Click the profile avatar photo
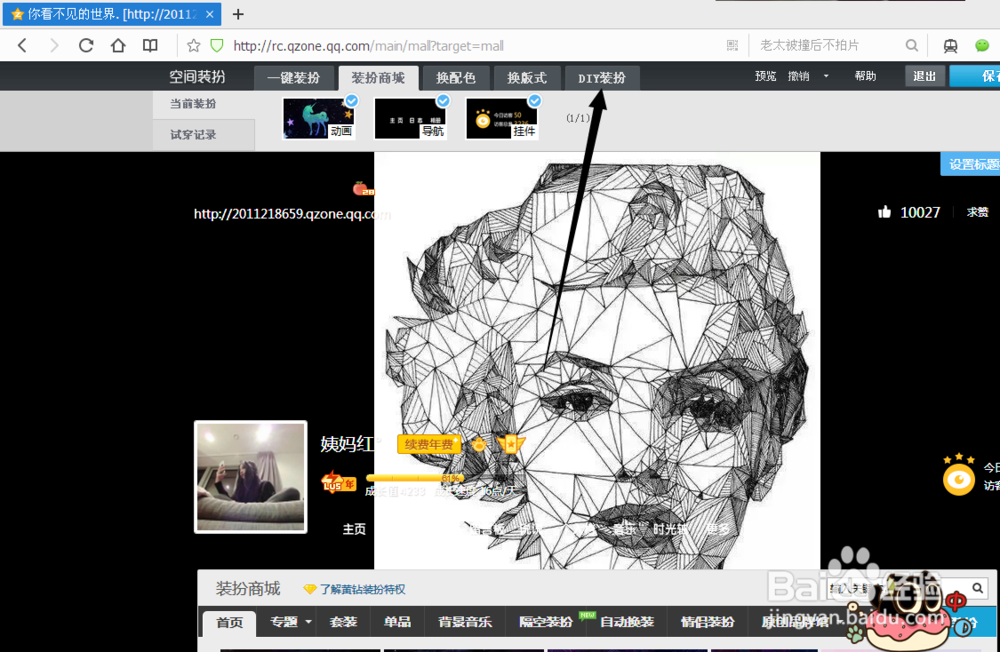Viewport: 1000px width, 652px height. tap(251, 477)
